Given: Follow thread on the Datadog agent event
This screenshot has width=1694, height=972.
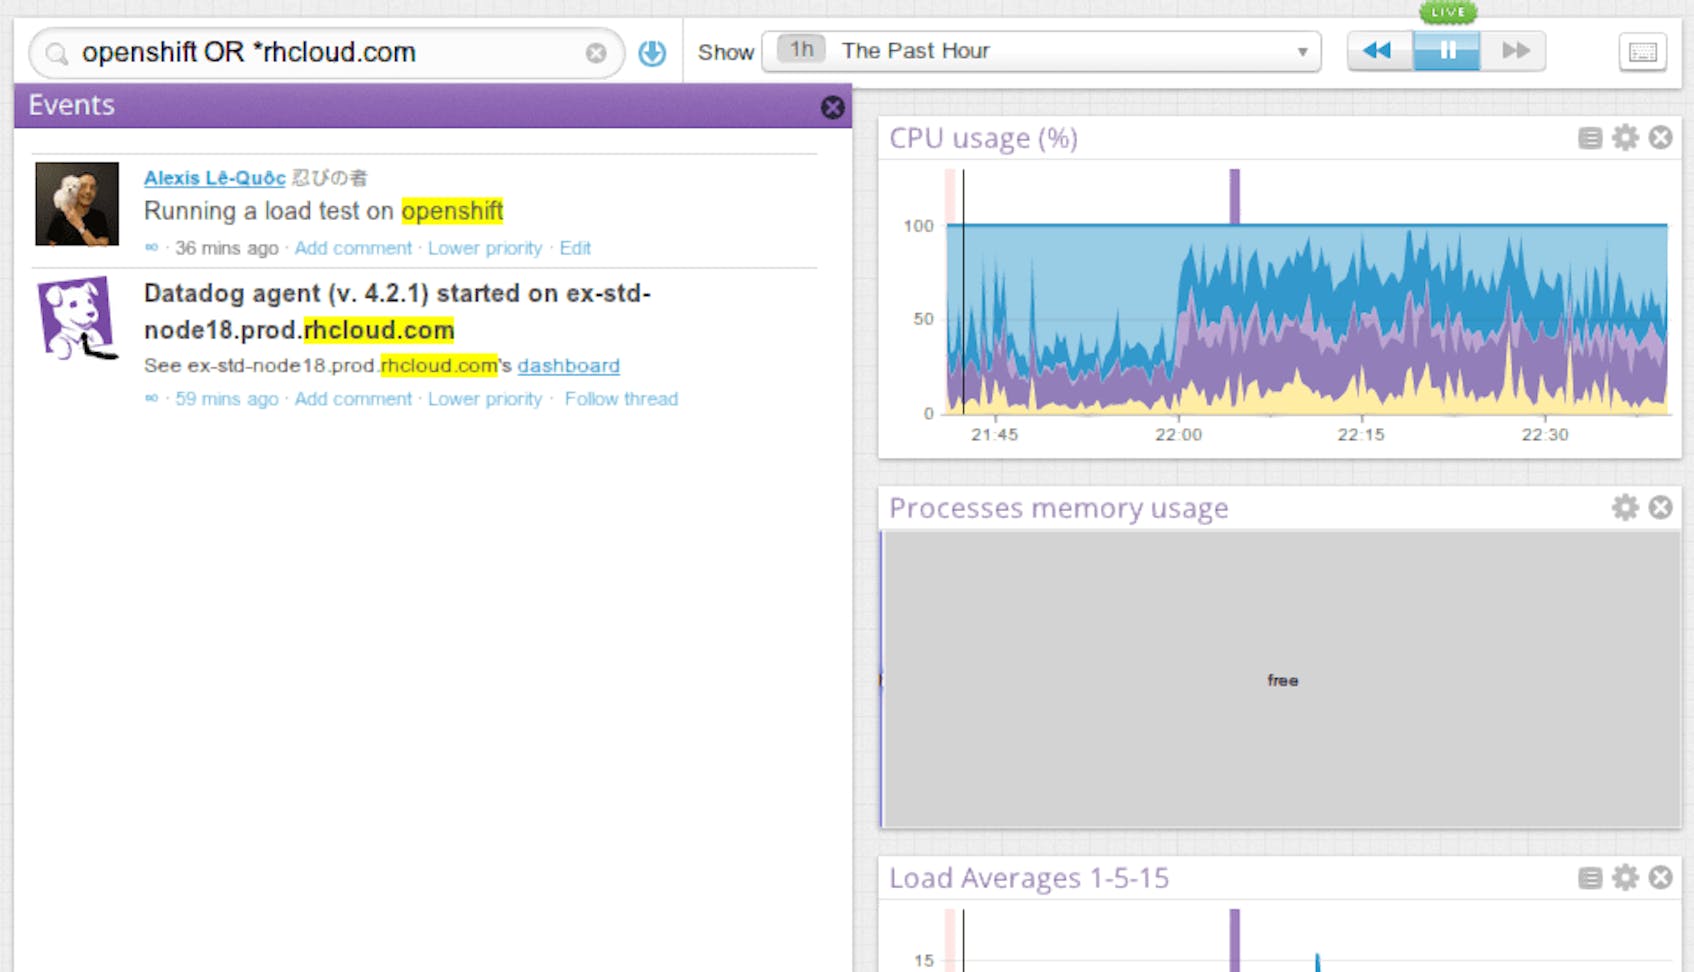Looking at the screenshot, I should click(x=621, y=398).
